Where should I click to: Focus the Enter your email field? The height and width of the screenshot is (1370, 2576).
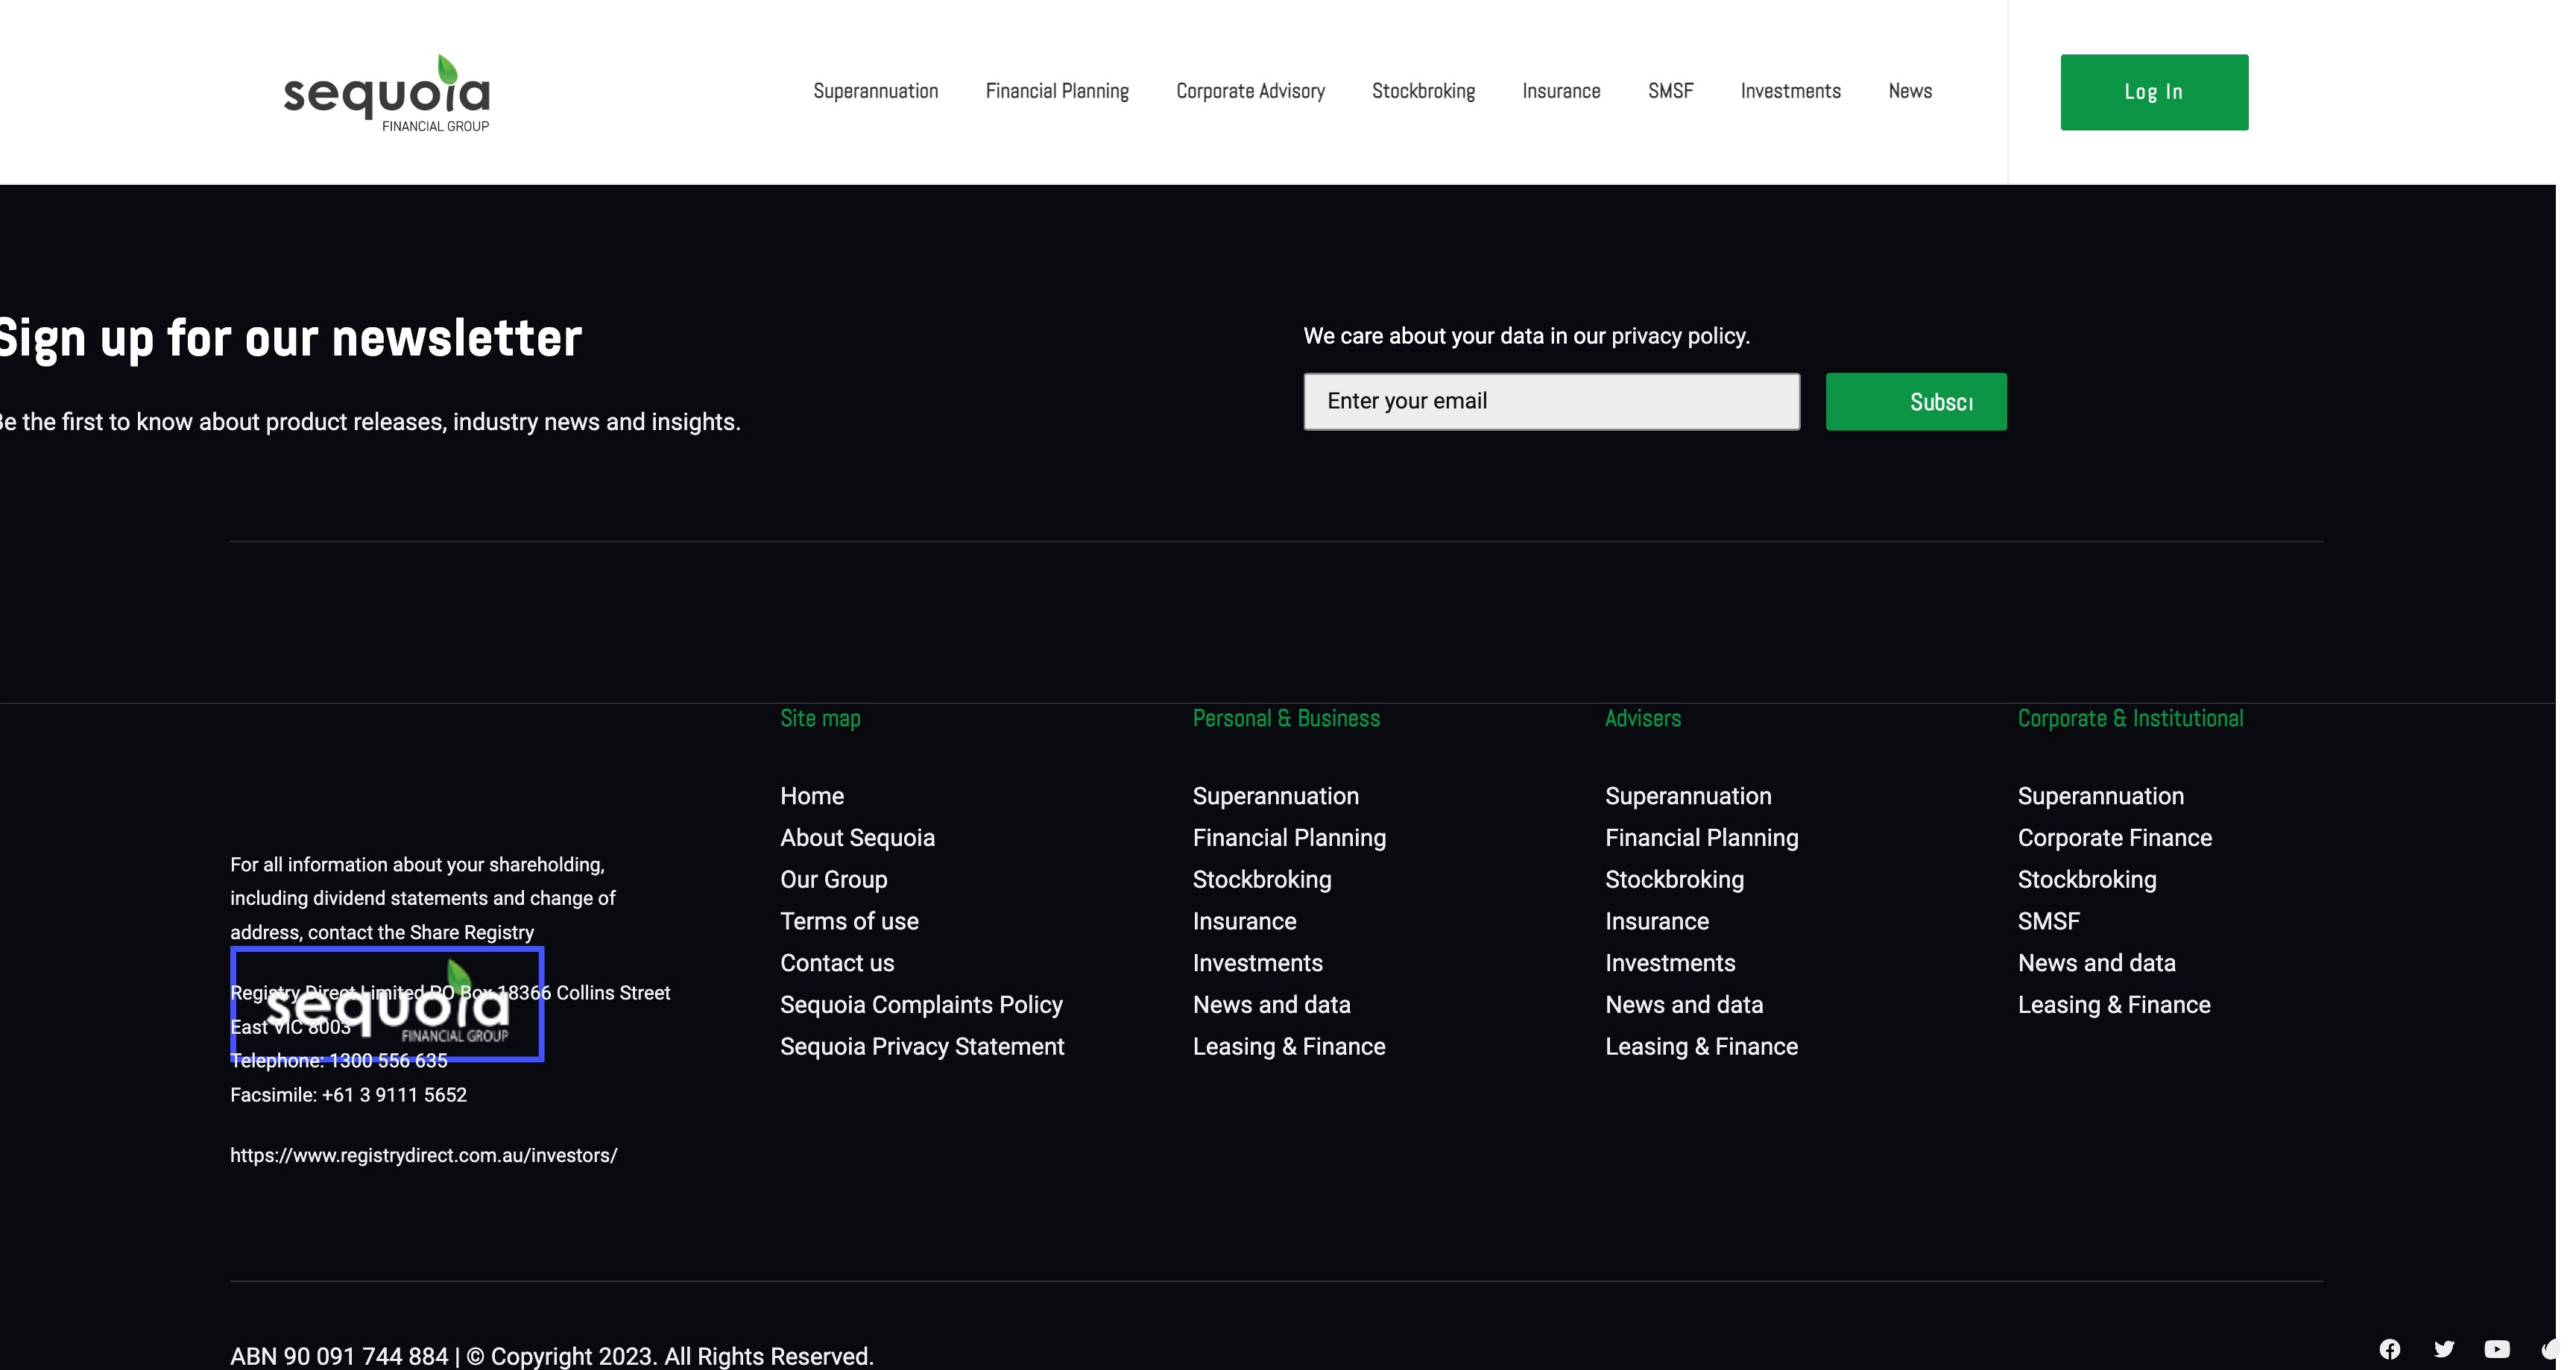(x=1551, y=401)
